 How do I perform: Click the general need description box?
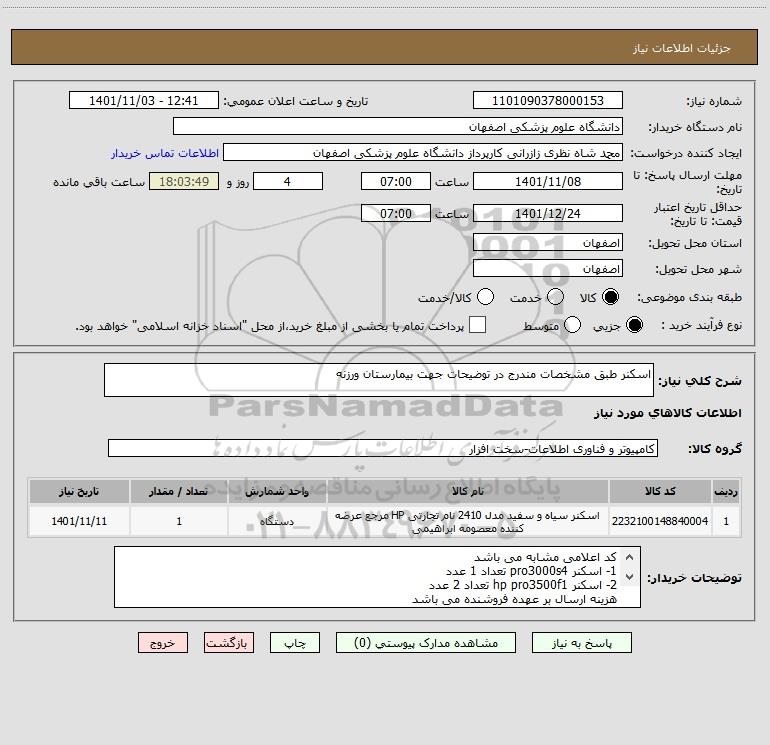pos(379,380)
